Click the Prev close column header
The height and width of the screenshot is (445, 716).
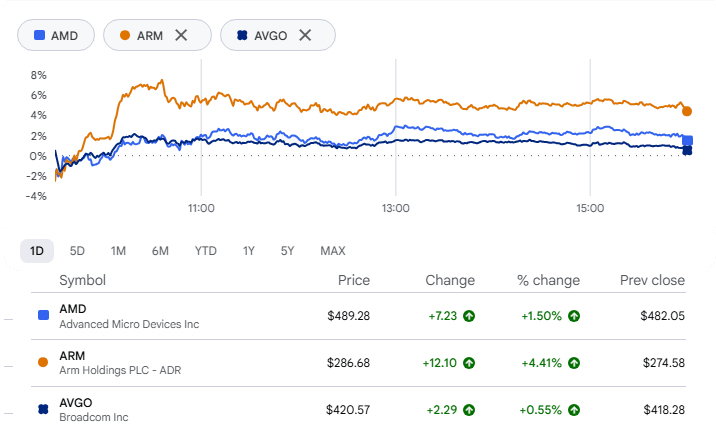(653, 280)
